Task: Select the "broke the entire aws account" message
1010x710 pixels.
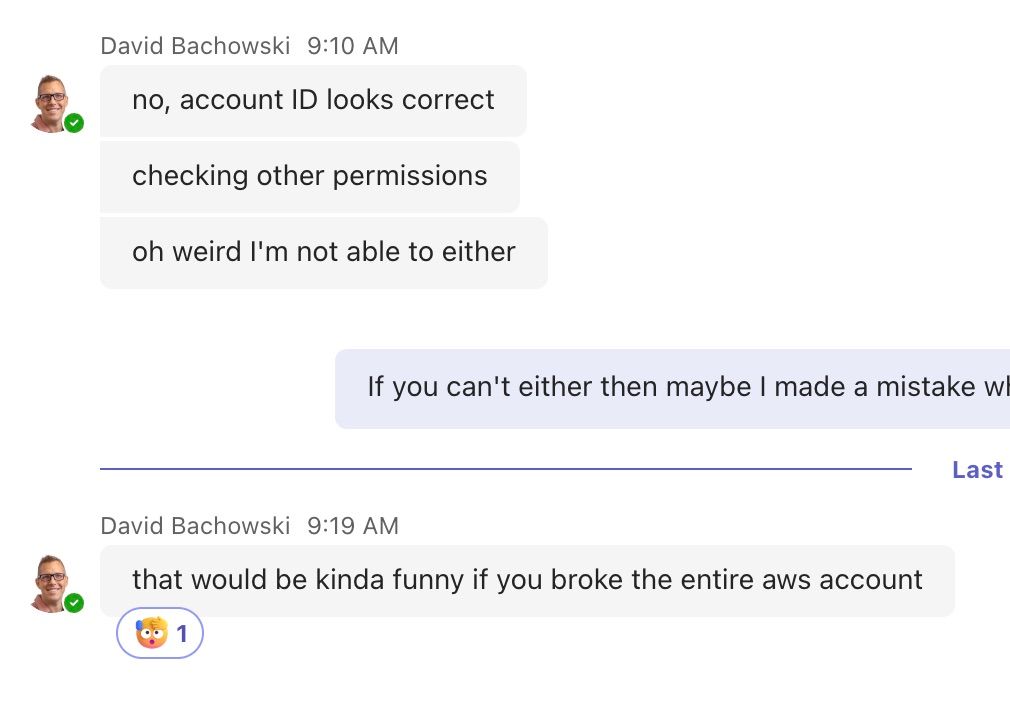Action: [x=527, y=581]
